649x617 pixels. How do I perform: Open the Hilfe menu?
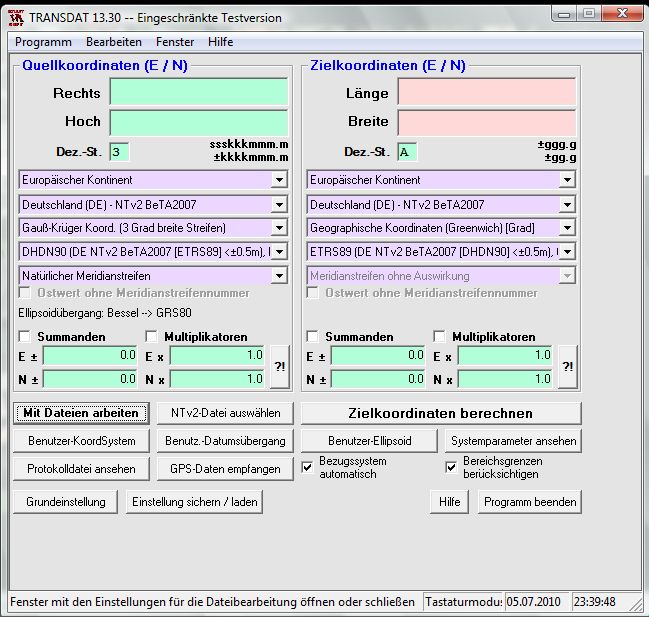click(x=221, y=42)
